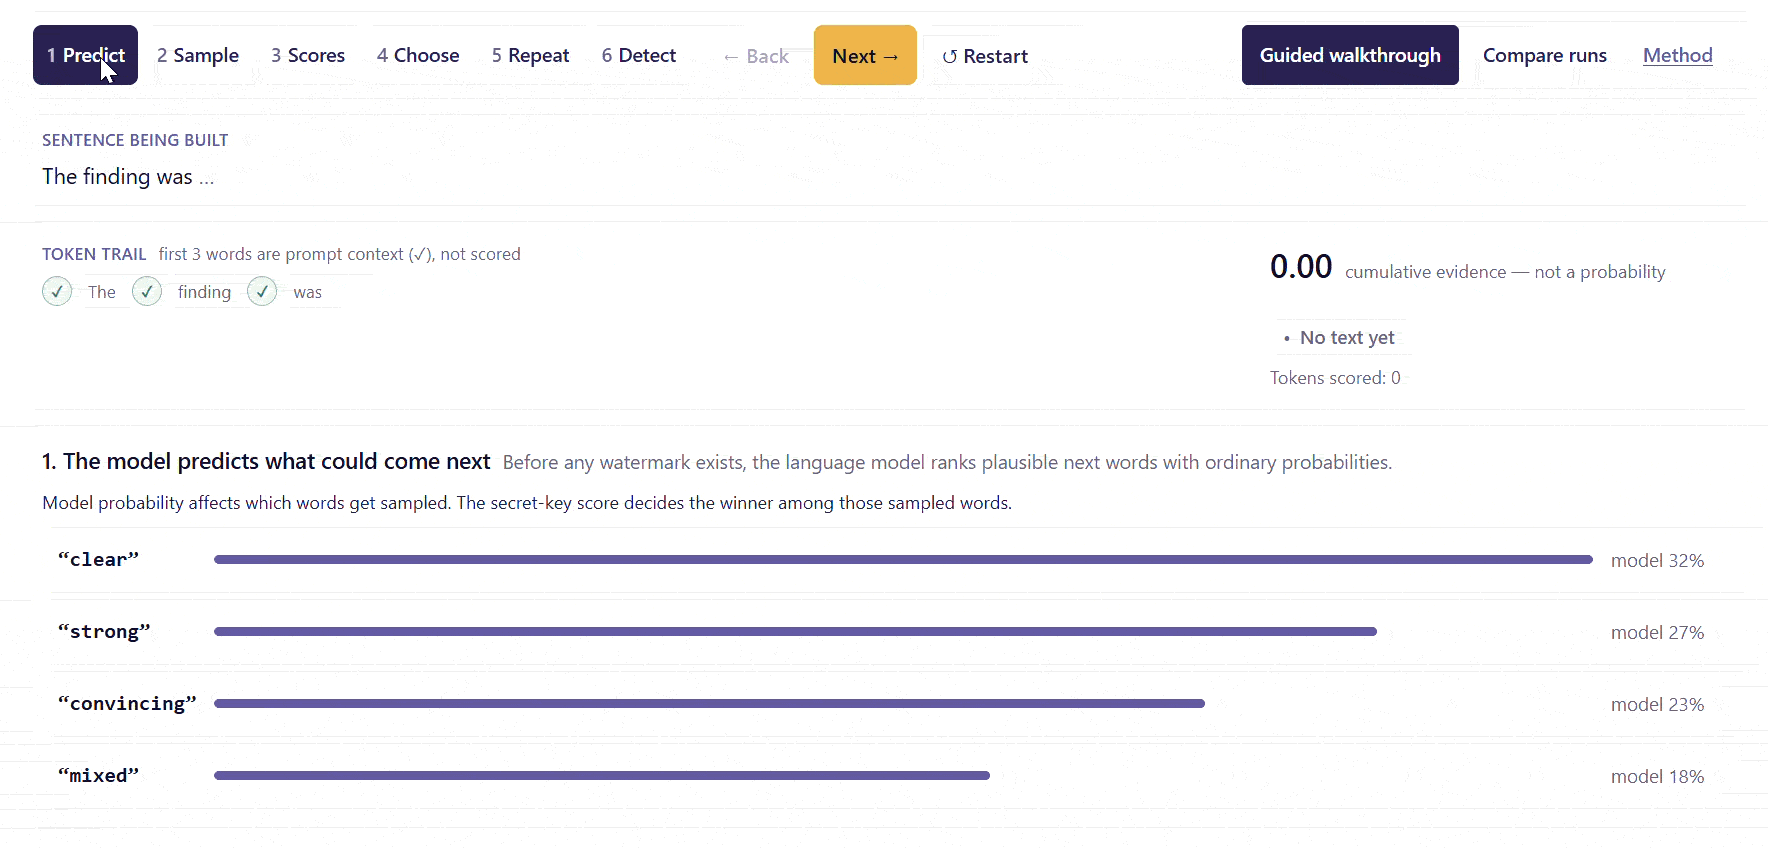Screen dimensions: 1768x848
Task: Click the "Tokens scored: 0" counter
Action: tap(1335, 378)
